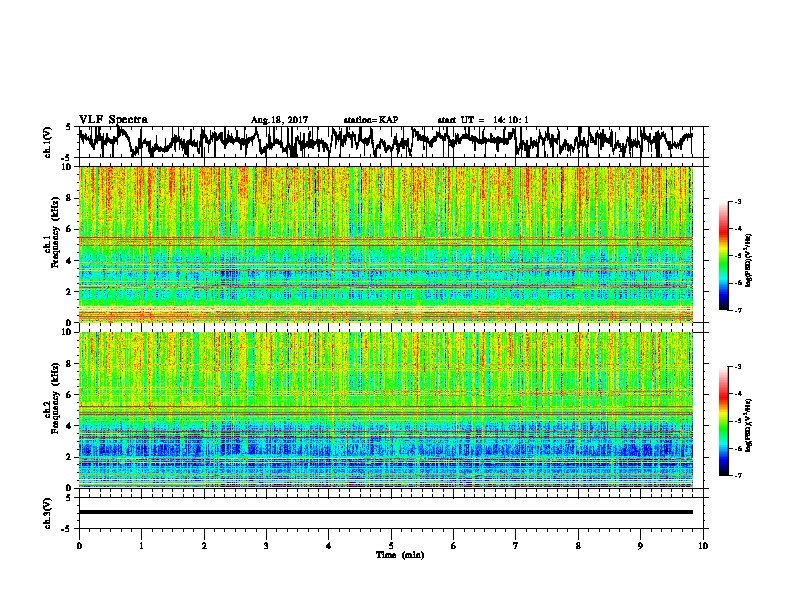Click the ch.1 color bar log(PSD) label
The height and width of the screenshot is (612, 792).
coord(748,261)
